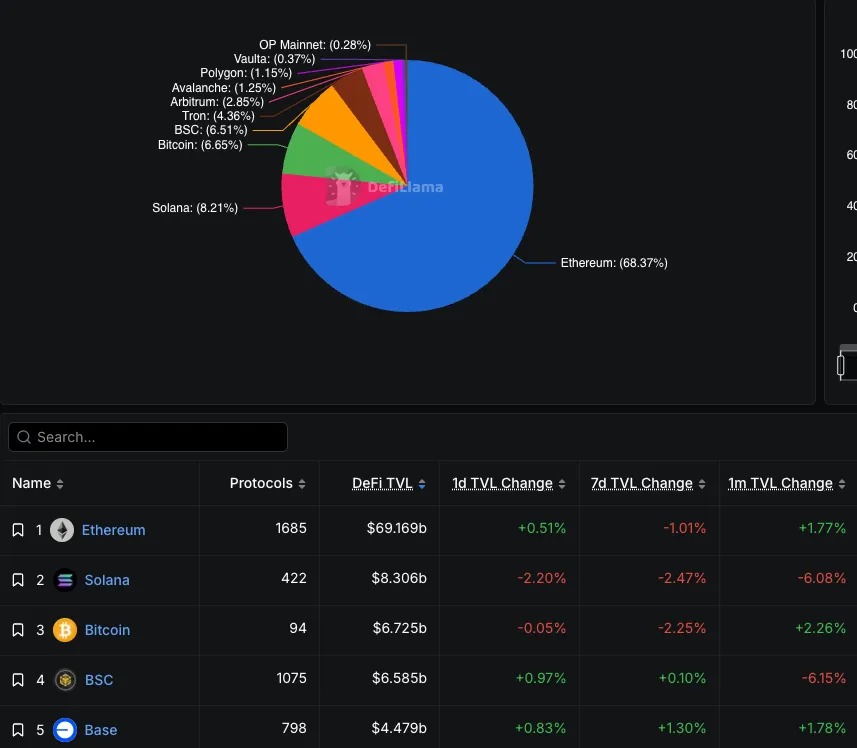The height and width of the screenshot is (748, 857).
Task: Toggle the bookmark for Ethereum row
Action: tap(16, 530)
